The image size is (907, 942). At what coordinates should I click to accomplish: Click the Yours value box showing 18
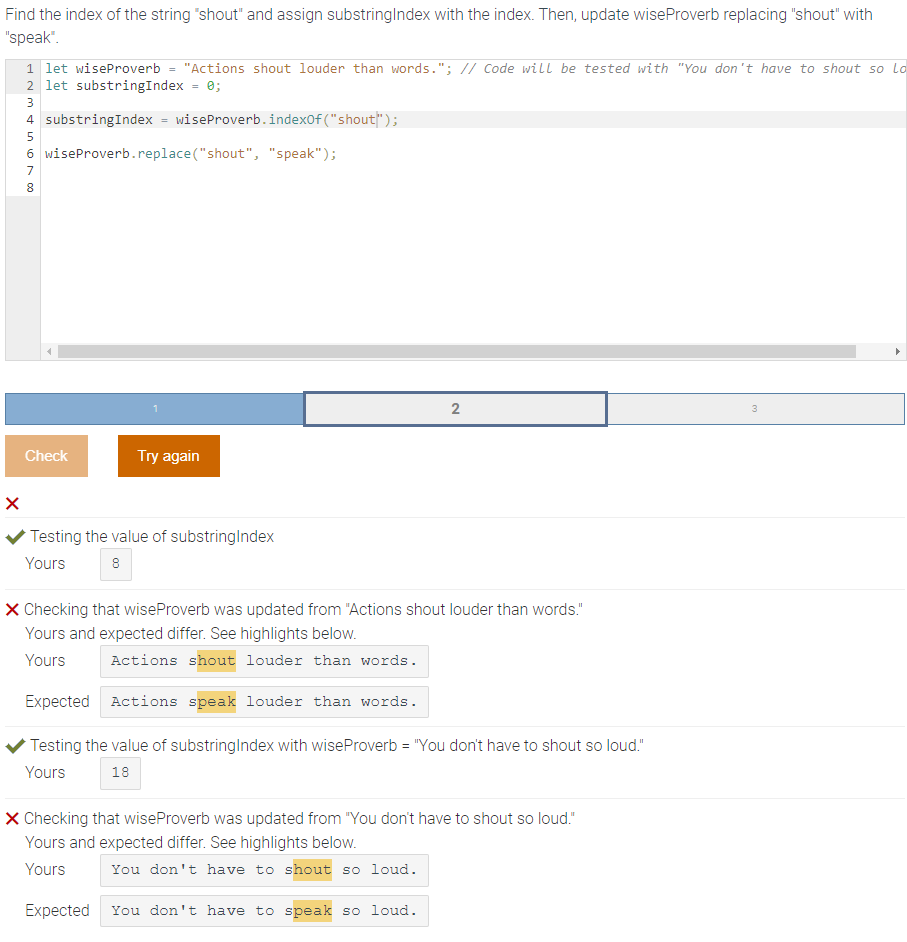point(120,773)
